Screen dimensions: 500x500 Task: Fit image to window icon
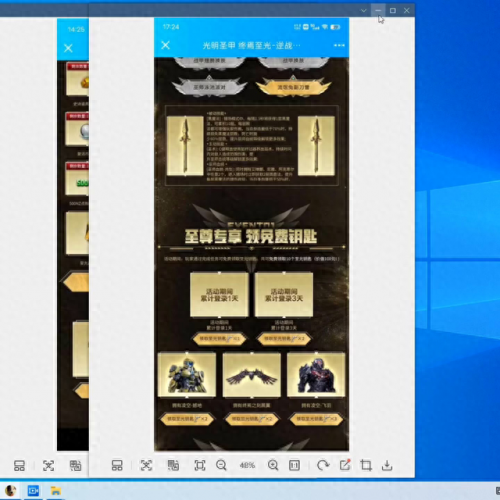click(200, 465)
